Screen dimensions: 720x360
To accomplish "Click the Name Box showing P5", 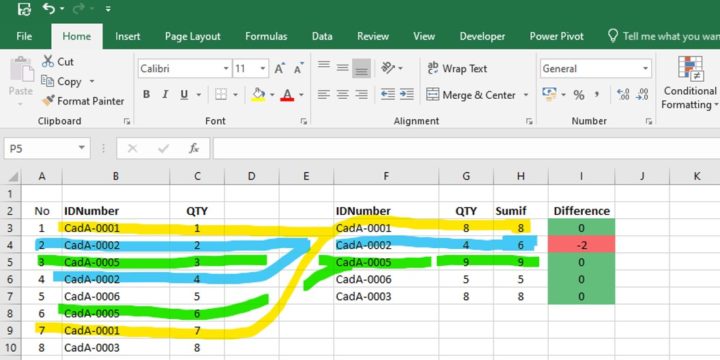I will tap(47, 148).
